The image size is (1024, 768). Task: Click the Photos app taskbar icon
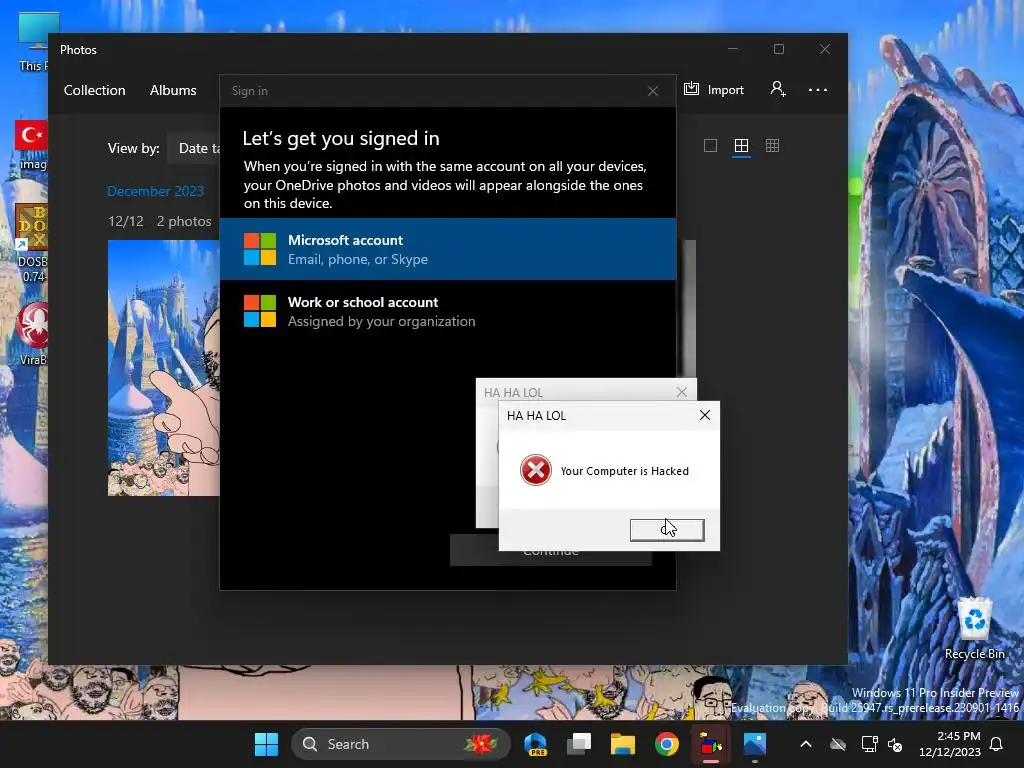click(x=754, y=744)
